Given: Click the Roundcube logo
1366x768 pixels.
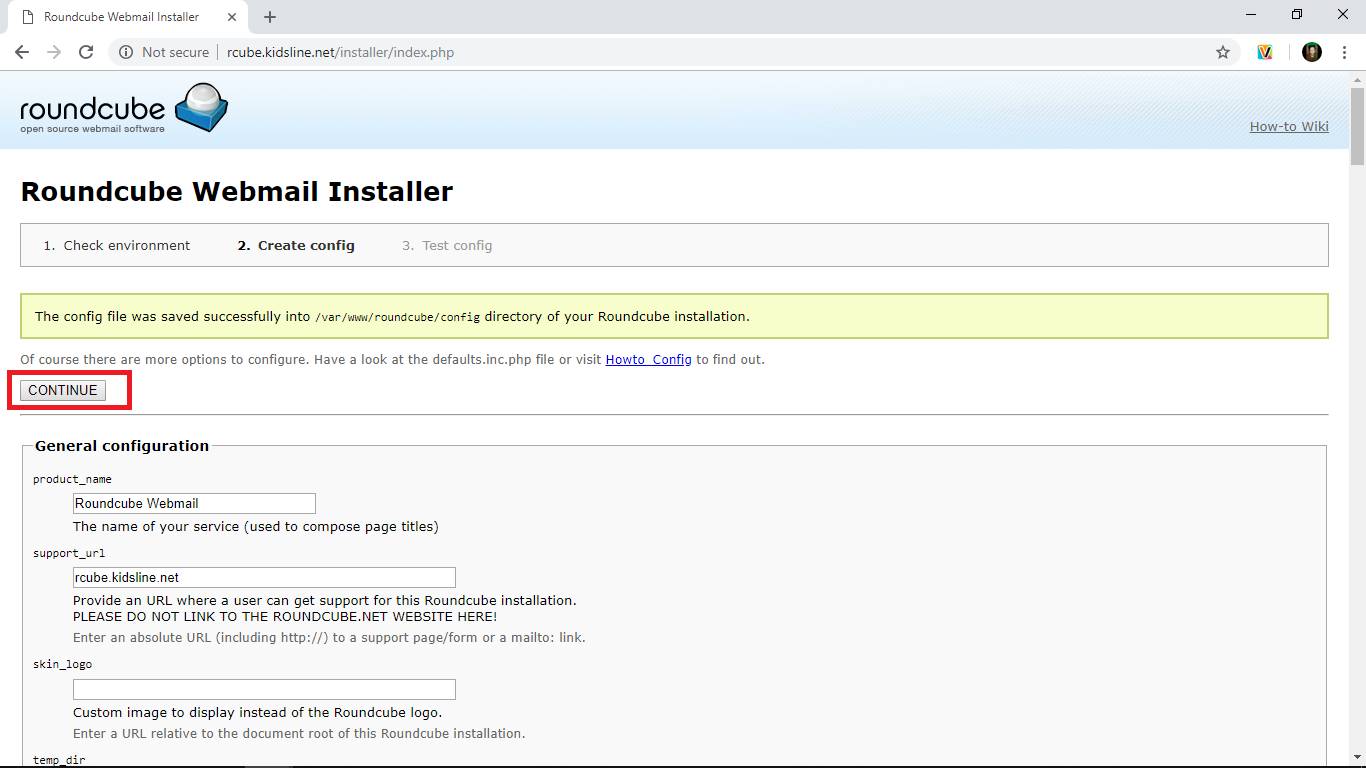Looking at the screenshot, I should click(124, 109).
